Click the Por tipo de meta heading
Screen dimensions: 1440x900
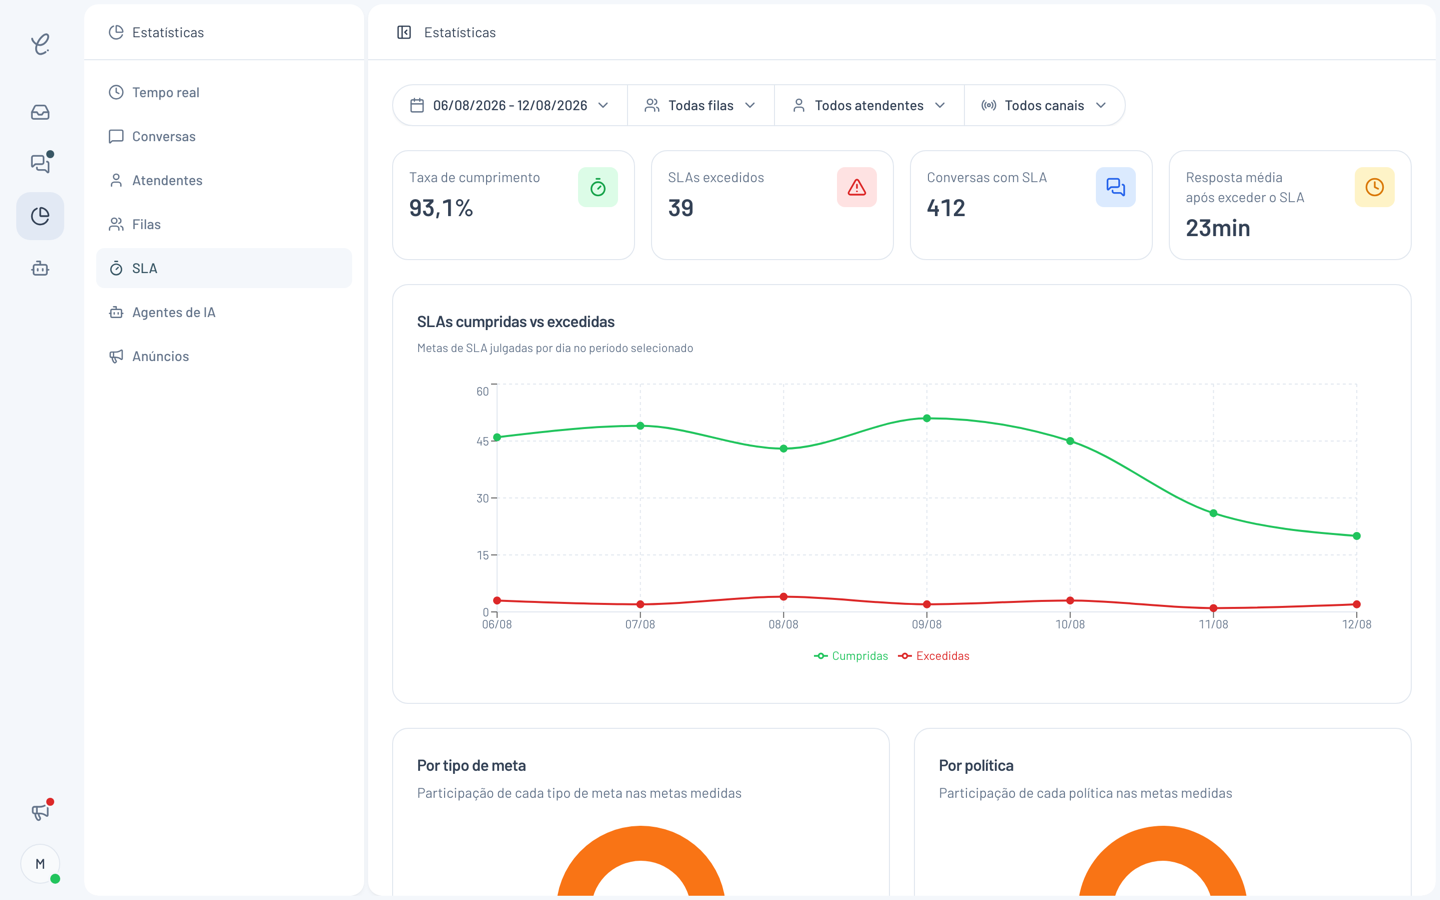[471, 766]
